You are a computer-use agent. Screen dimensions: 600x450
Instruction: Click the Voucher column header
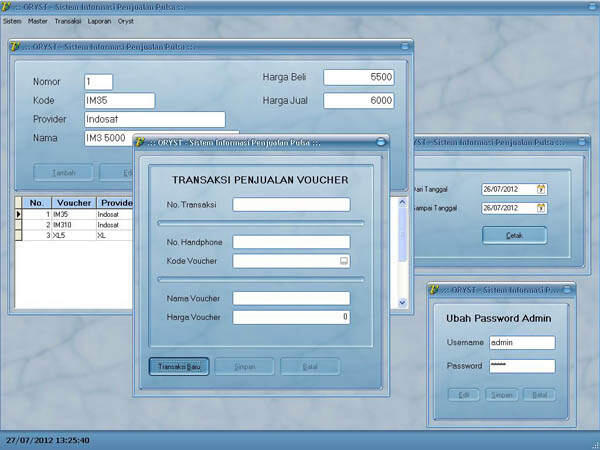(x=74, y=203)
